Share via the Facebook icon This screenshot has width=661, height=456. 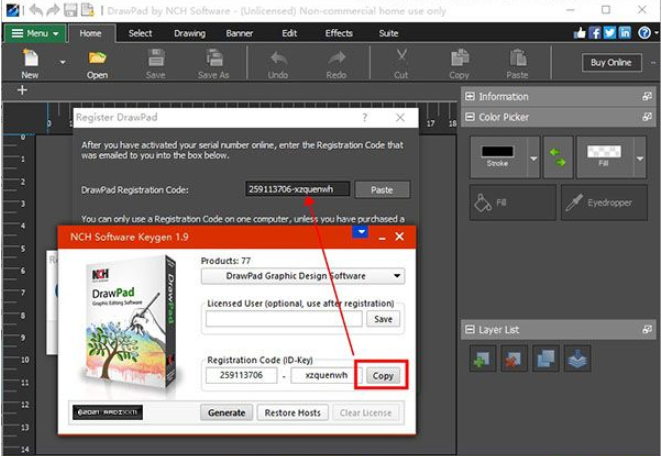[595, 33]
